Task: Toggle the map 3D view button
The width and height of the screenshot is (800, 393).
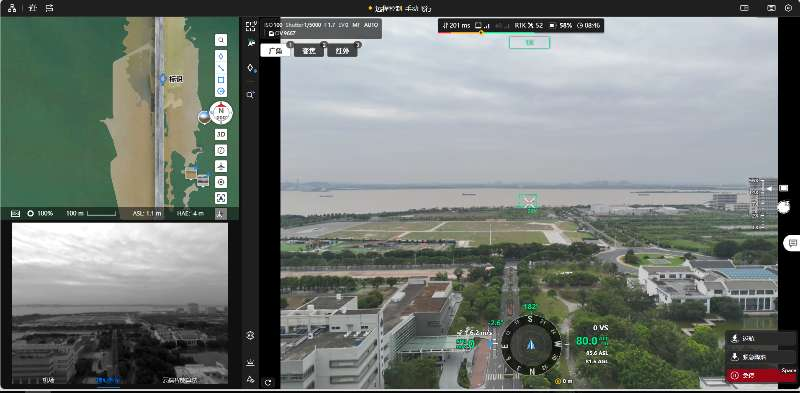Action: click(x=221, y=134)
